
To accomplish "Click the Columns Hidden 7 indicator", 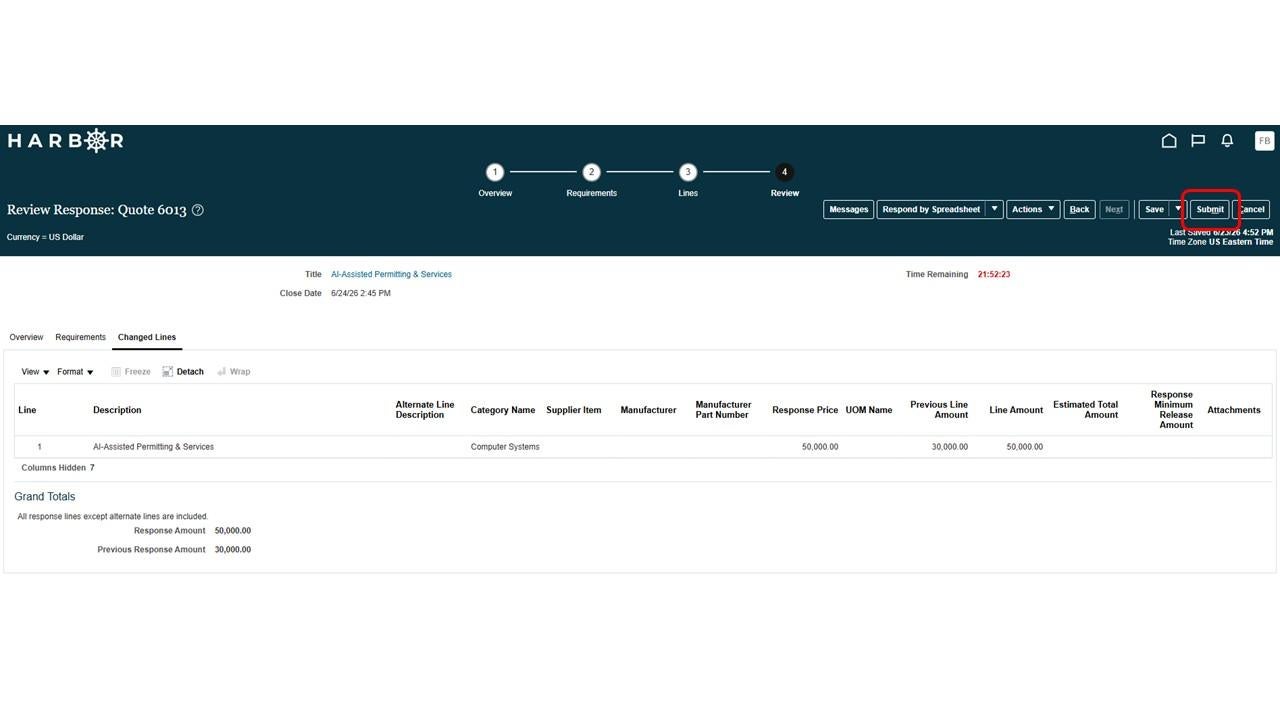I will (58, 468).
